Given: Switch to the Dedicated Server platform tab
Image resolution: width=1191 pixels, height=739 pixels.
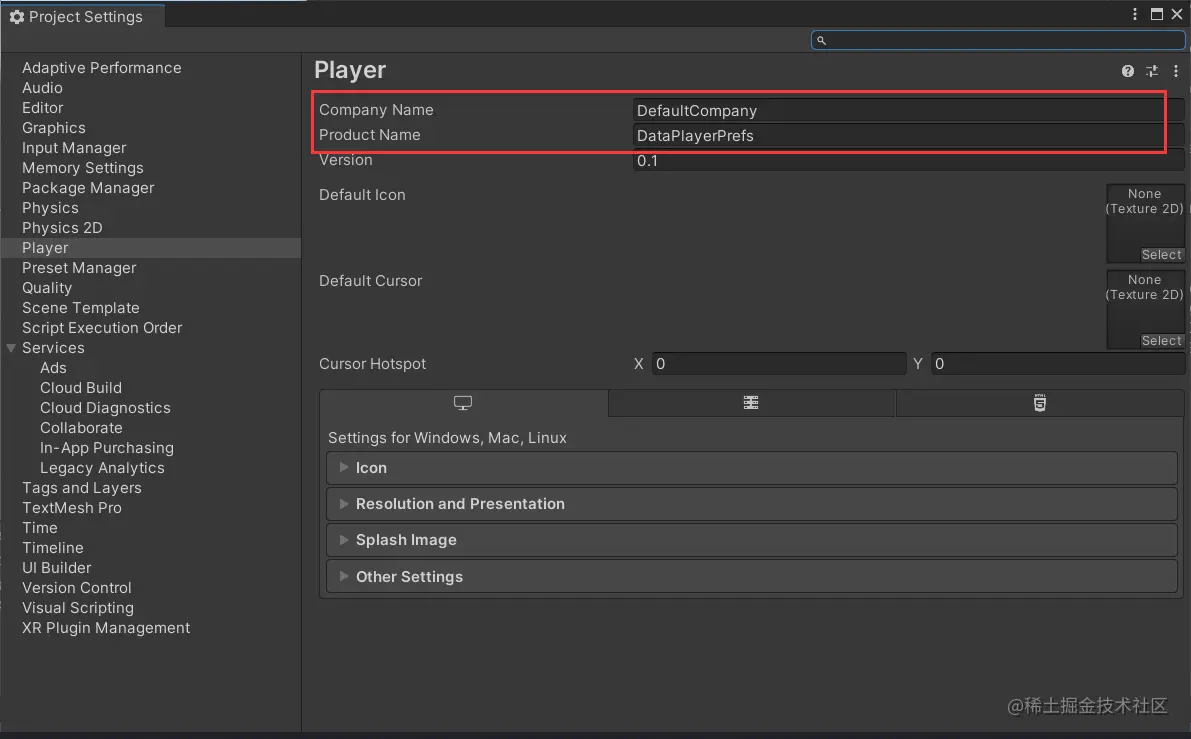Looking at the screenshot, I should click(x=751, y=403).
